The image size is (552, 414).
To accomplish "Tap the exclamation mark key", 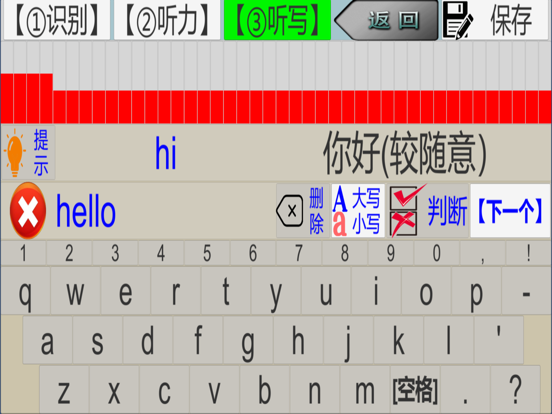I will coord(528,253).
